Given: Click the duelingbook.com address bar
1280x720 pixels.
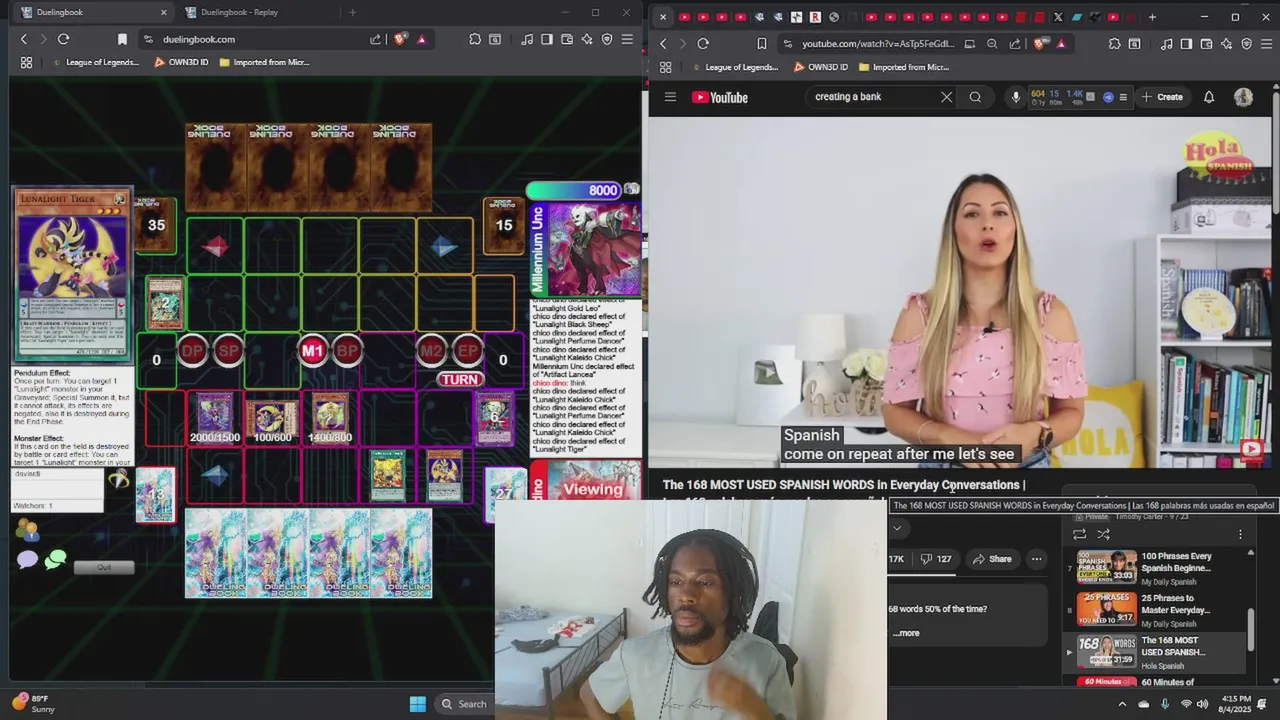Looking at the screenshot, I should 260,39.
